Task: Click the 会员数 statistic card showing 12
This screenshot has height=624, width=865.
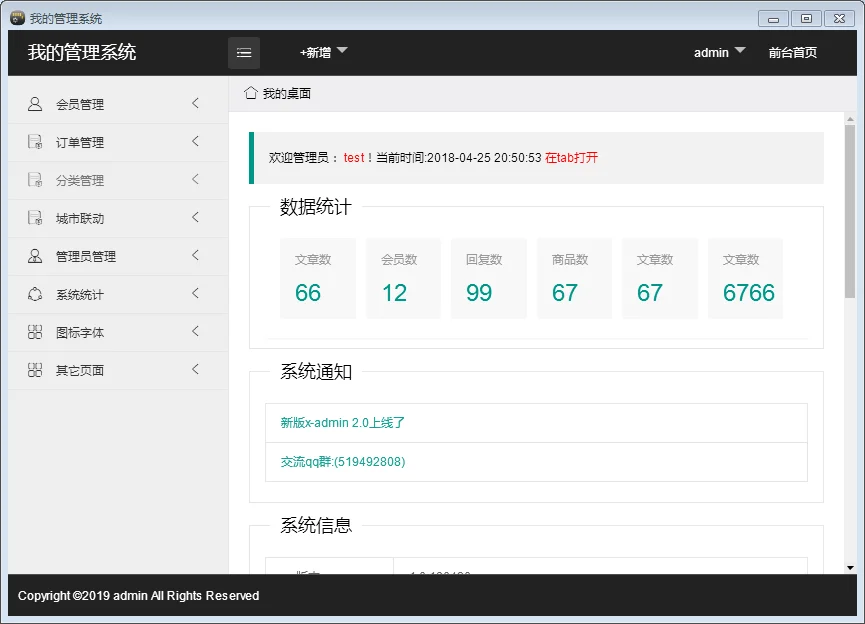Action: [x=403, y=279]
